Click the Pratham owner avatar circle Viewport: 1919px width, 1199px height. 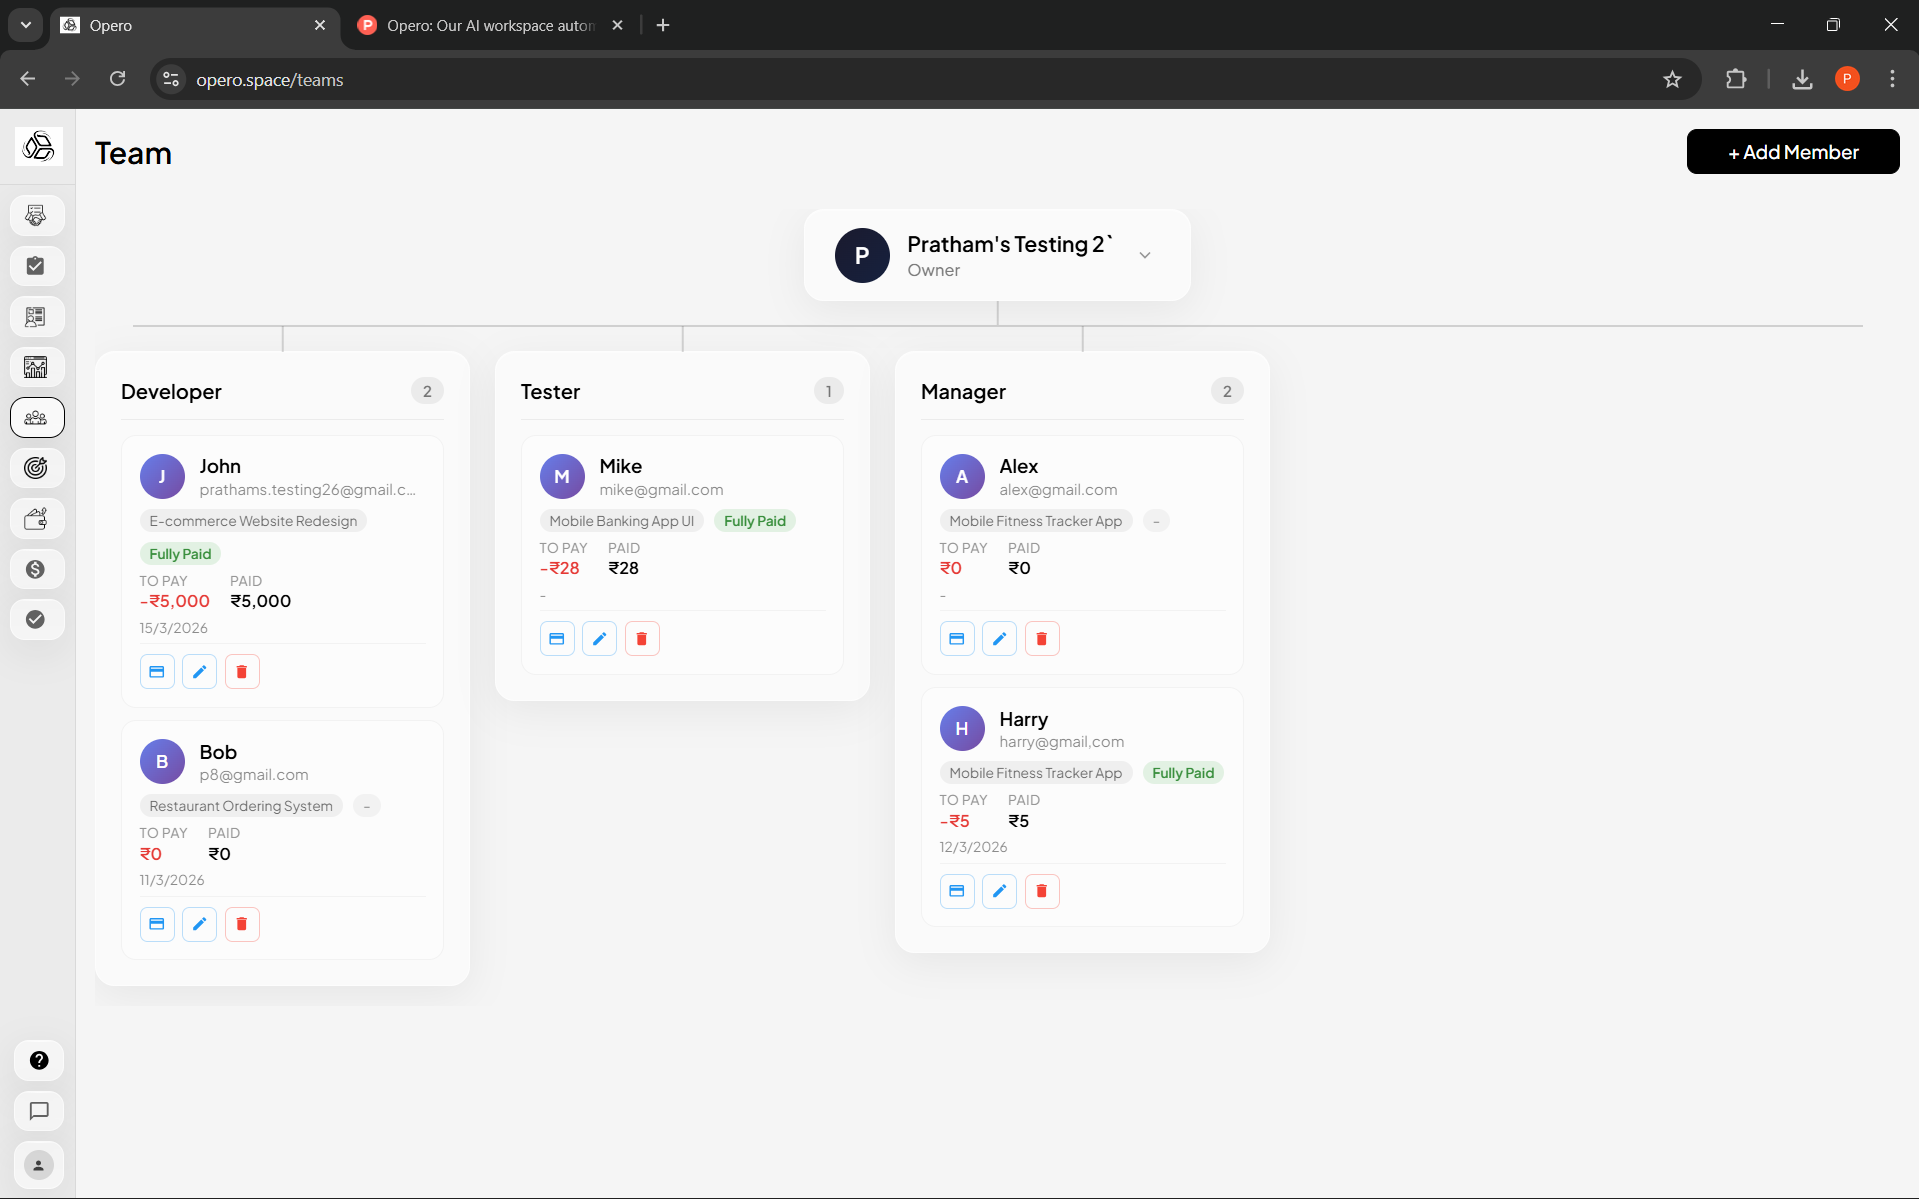862,255
